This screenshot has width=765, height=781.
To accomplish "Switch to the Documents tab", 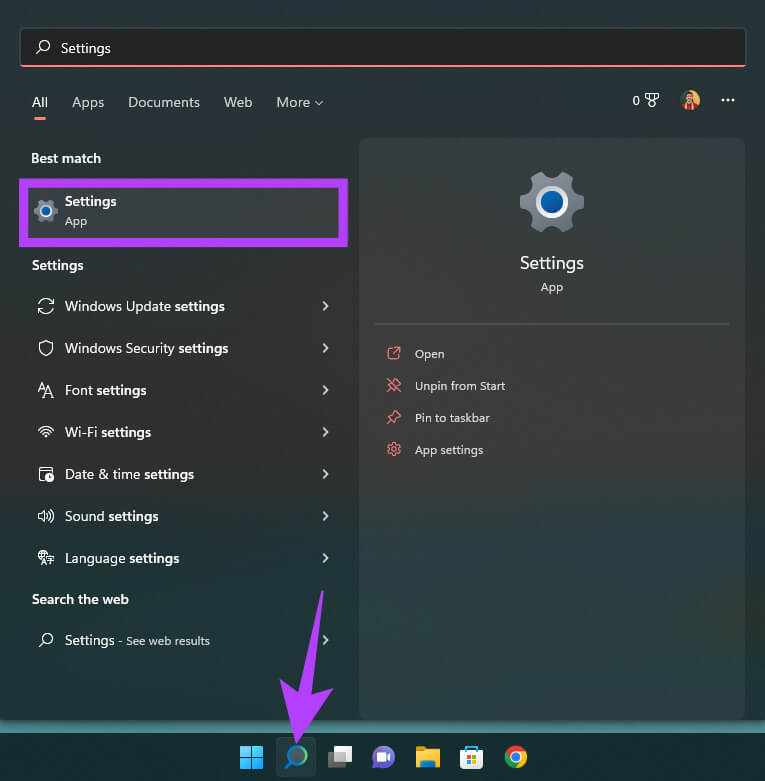I will pyautogui.click(x=164, y=102).
